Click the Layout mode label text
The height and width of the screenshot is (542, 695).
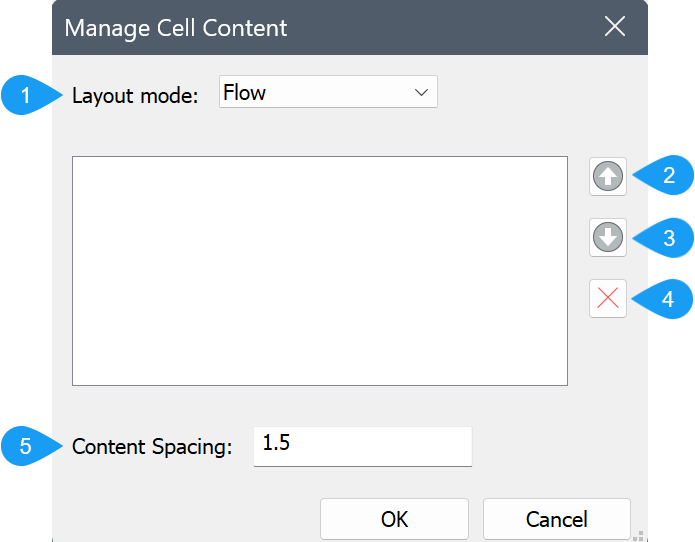click(x=136, y=96)
